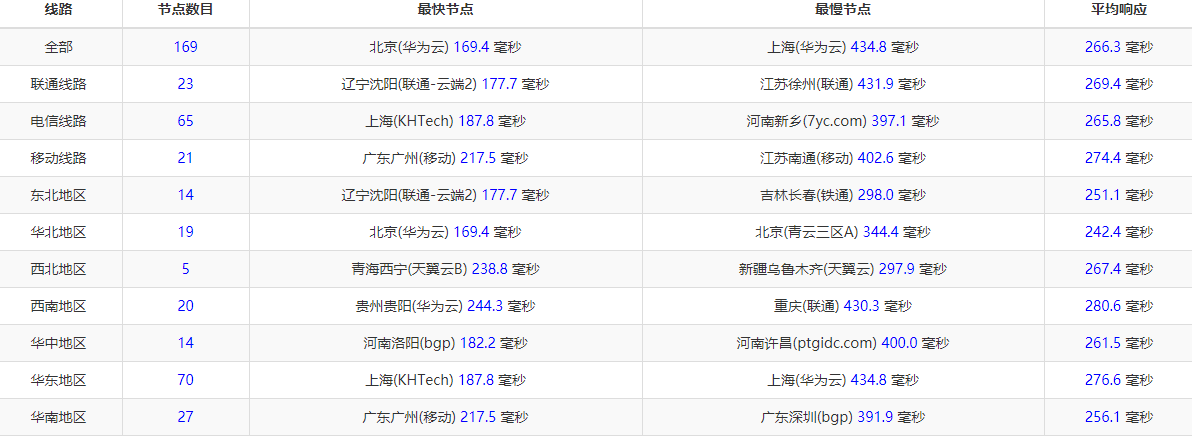Viewport: 1192px width, 440px height.
Task: Open node count 14 for 东北地区
Action: [185, 195]
